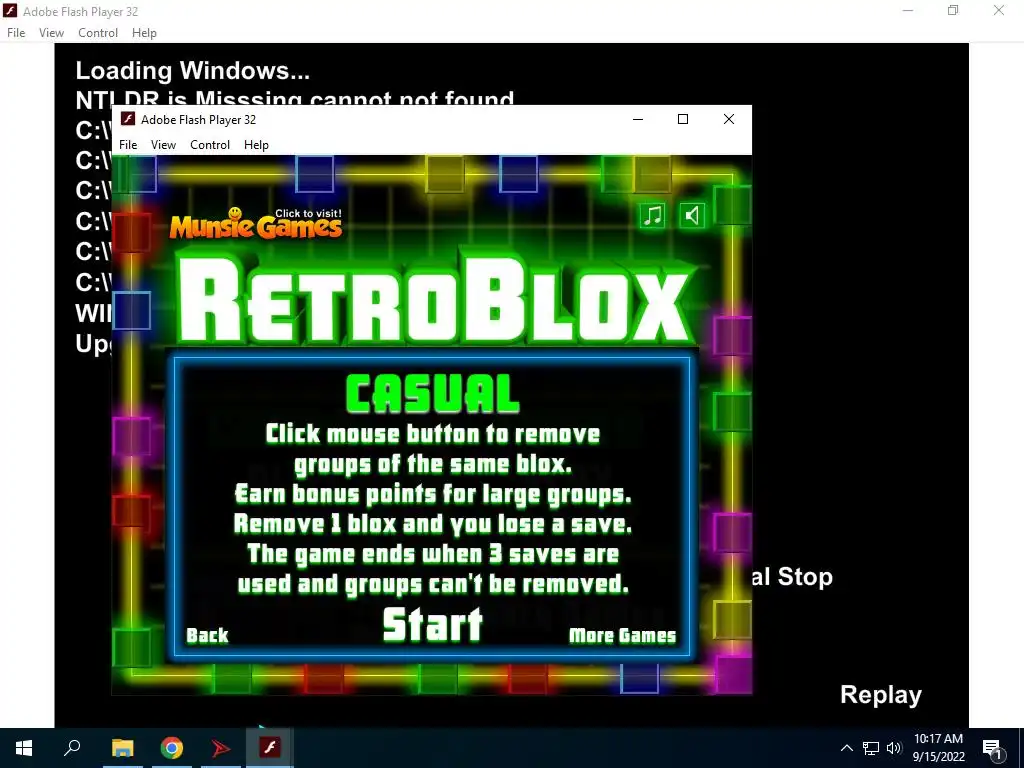The width and height of the screenshot is (1024, 768).
Task: Open the taskbar clock and date
Action: [x=938, y=748]
